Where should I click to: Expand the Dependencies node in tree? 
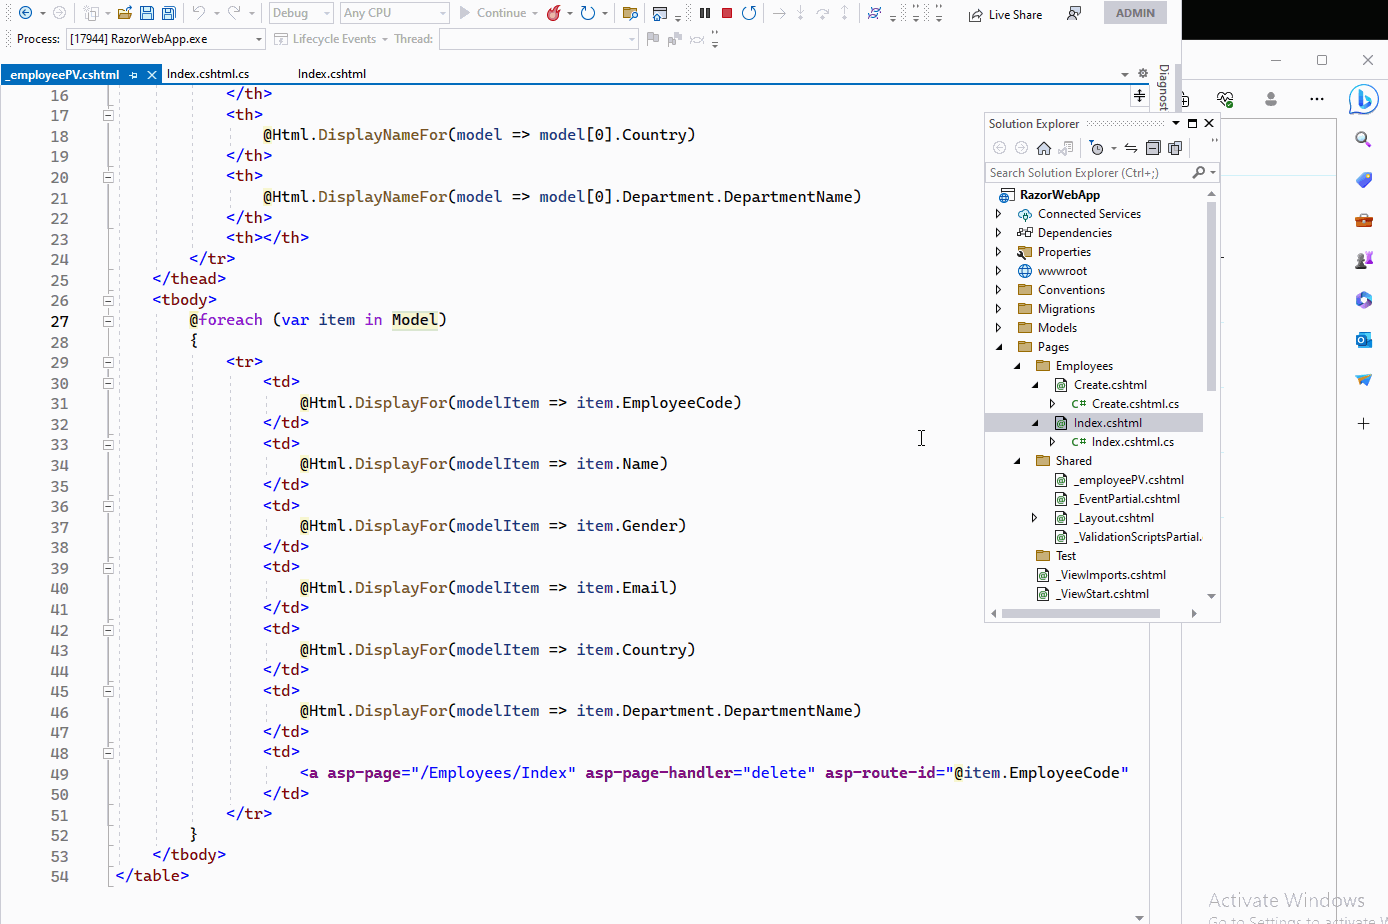(998, 233)
